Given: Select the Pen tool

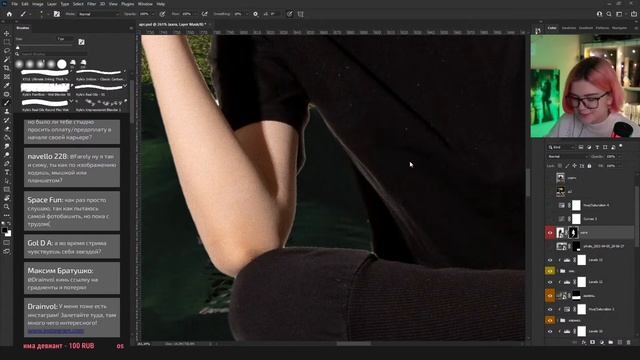Looking at the screenshot, I should point(7,163).
